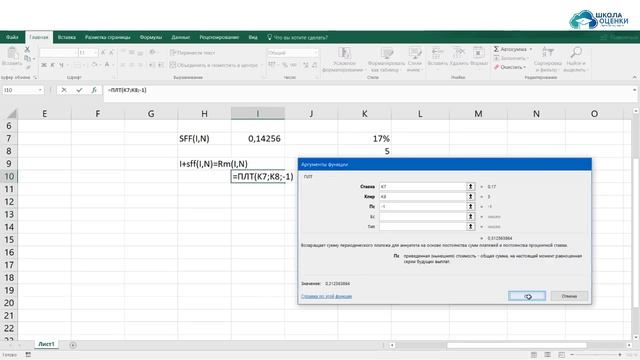Confirm formula entry with the checkmark icon
This screenshot has height=360, width=640.
point(79,90)
